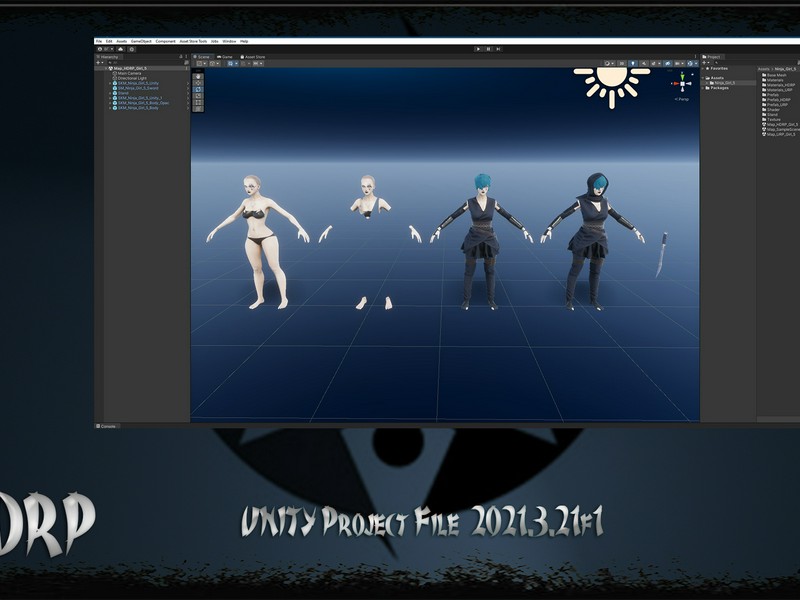Open the GameObject menu
The width and height of the screenshot is (800, 600).
(x=141, y=41)
